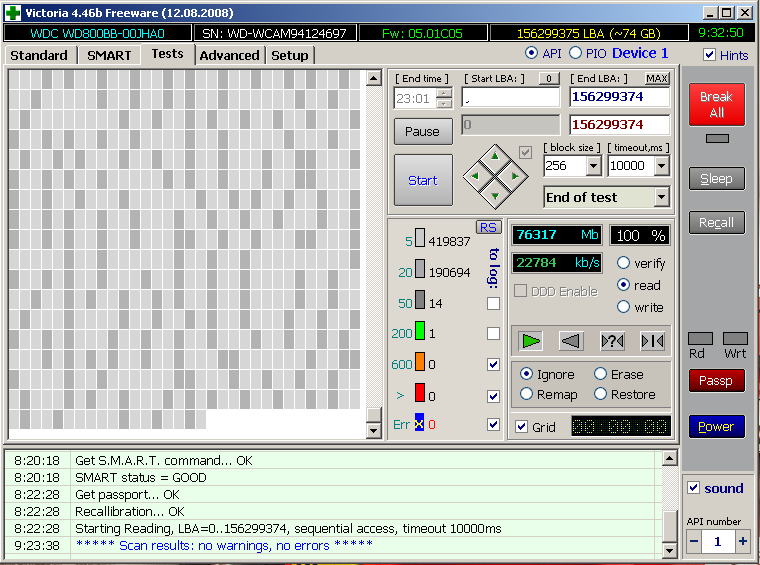Open the block size dropdown
The image size is (760, 565).
click(593, 166)
